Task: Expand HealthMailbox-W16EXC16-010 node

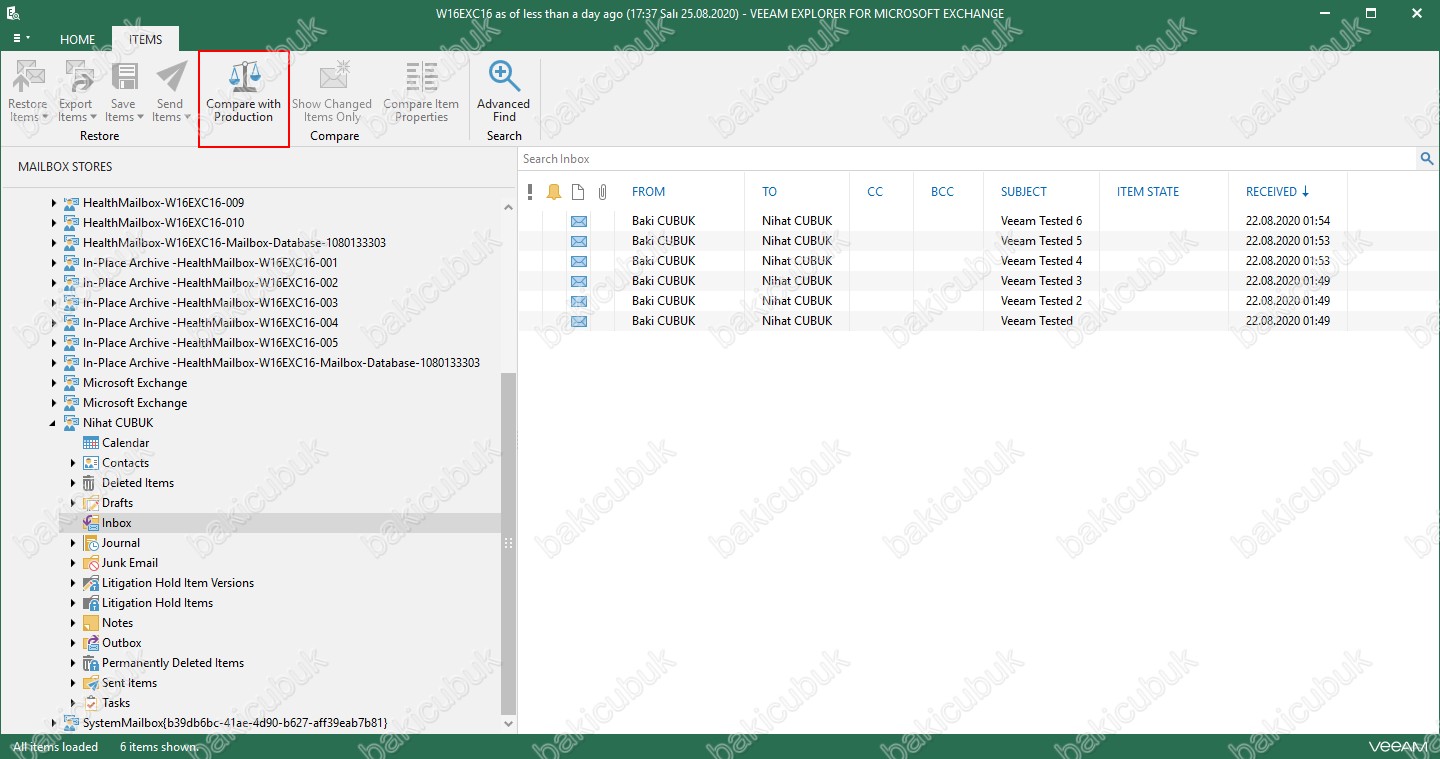Action: pyautogui.click(x=54, y=223)
